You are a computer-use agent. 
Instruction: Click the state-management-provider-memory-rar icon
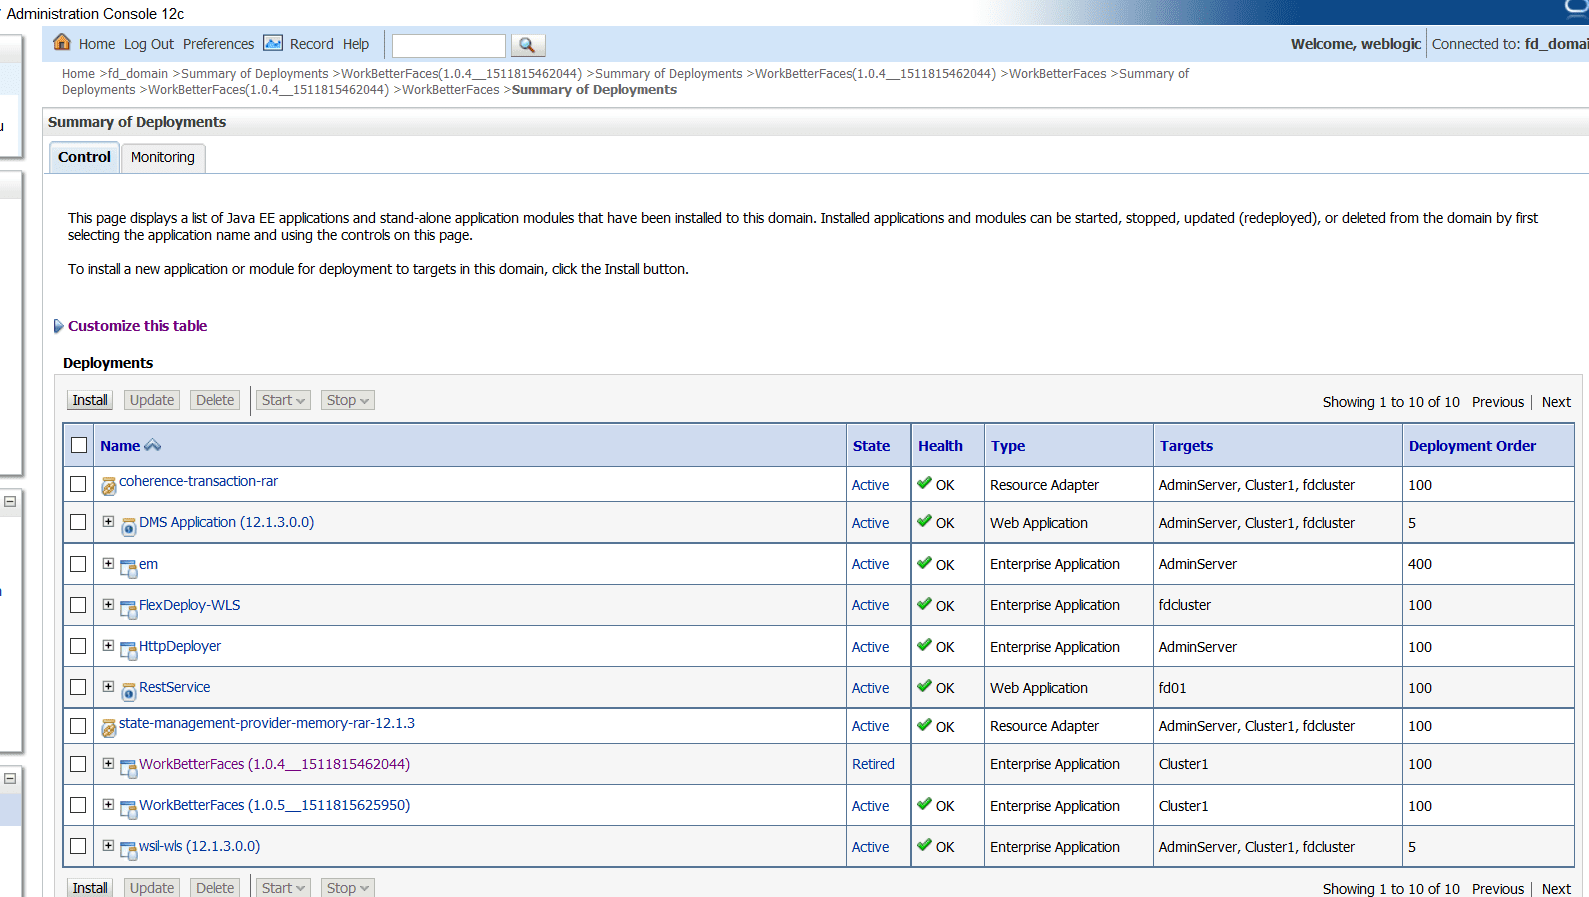pyautogui.click(x=109, y=728)
